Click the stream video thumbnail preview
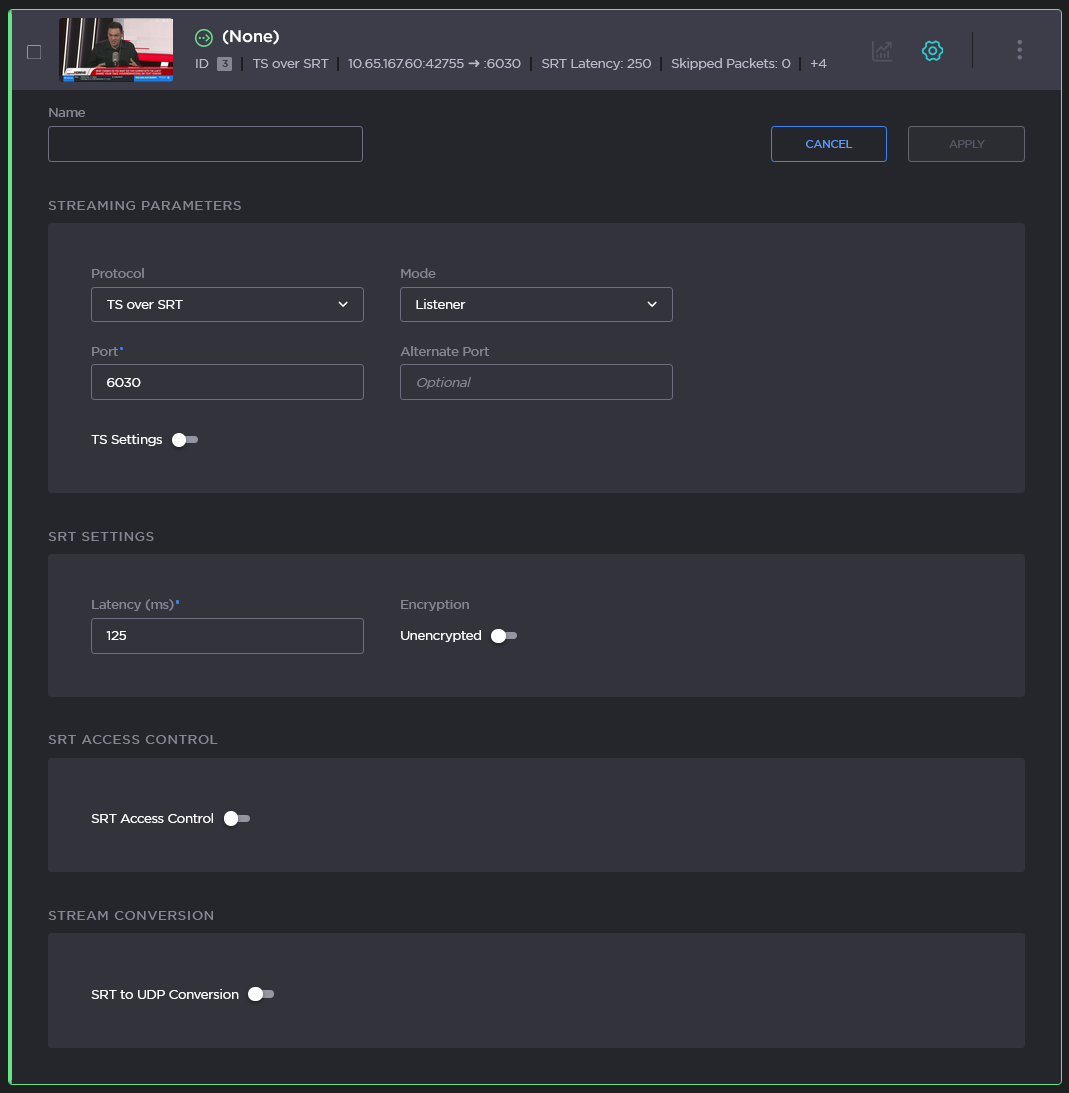This screenshot has width=1069, height=1093. pyautogui.click(x=116, y=50)
